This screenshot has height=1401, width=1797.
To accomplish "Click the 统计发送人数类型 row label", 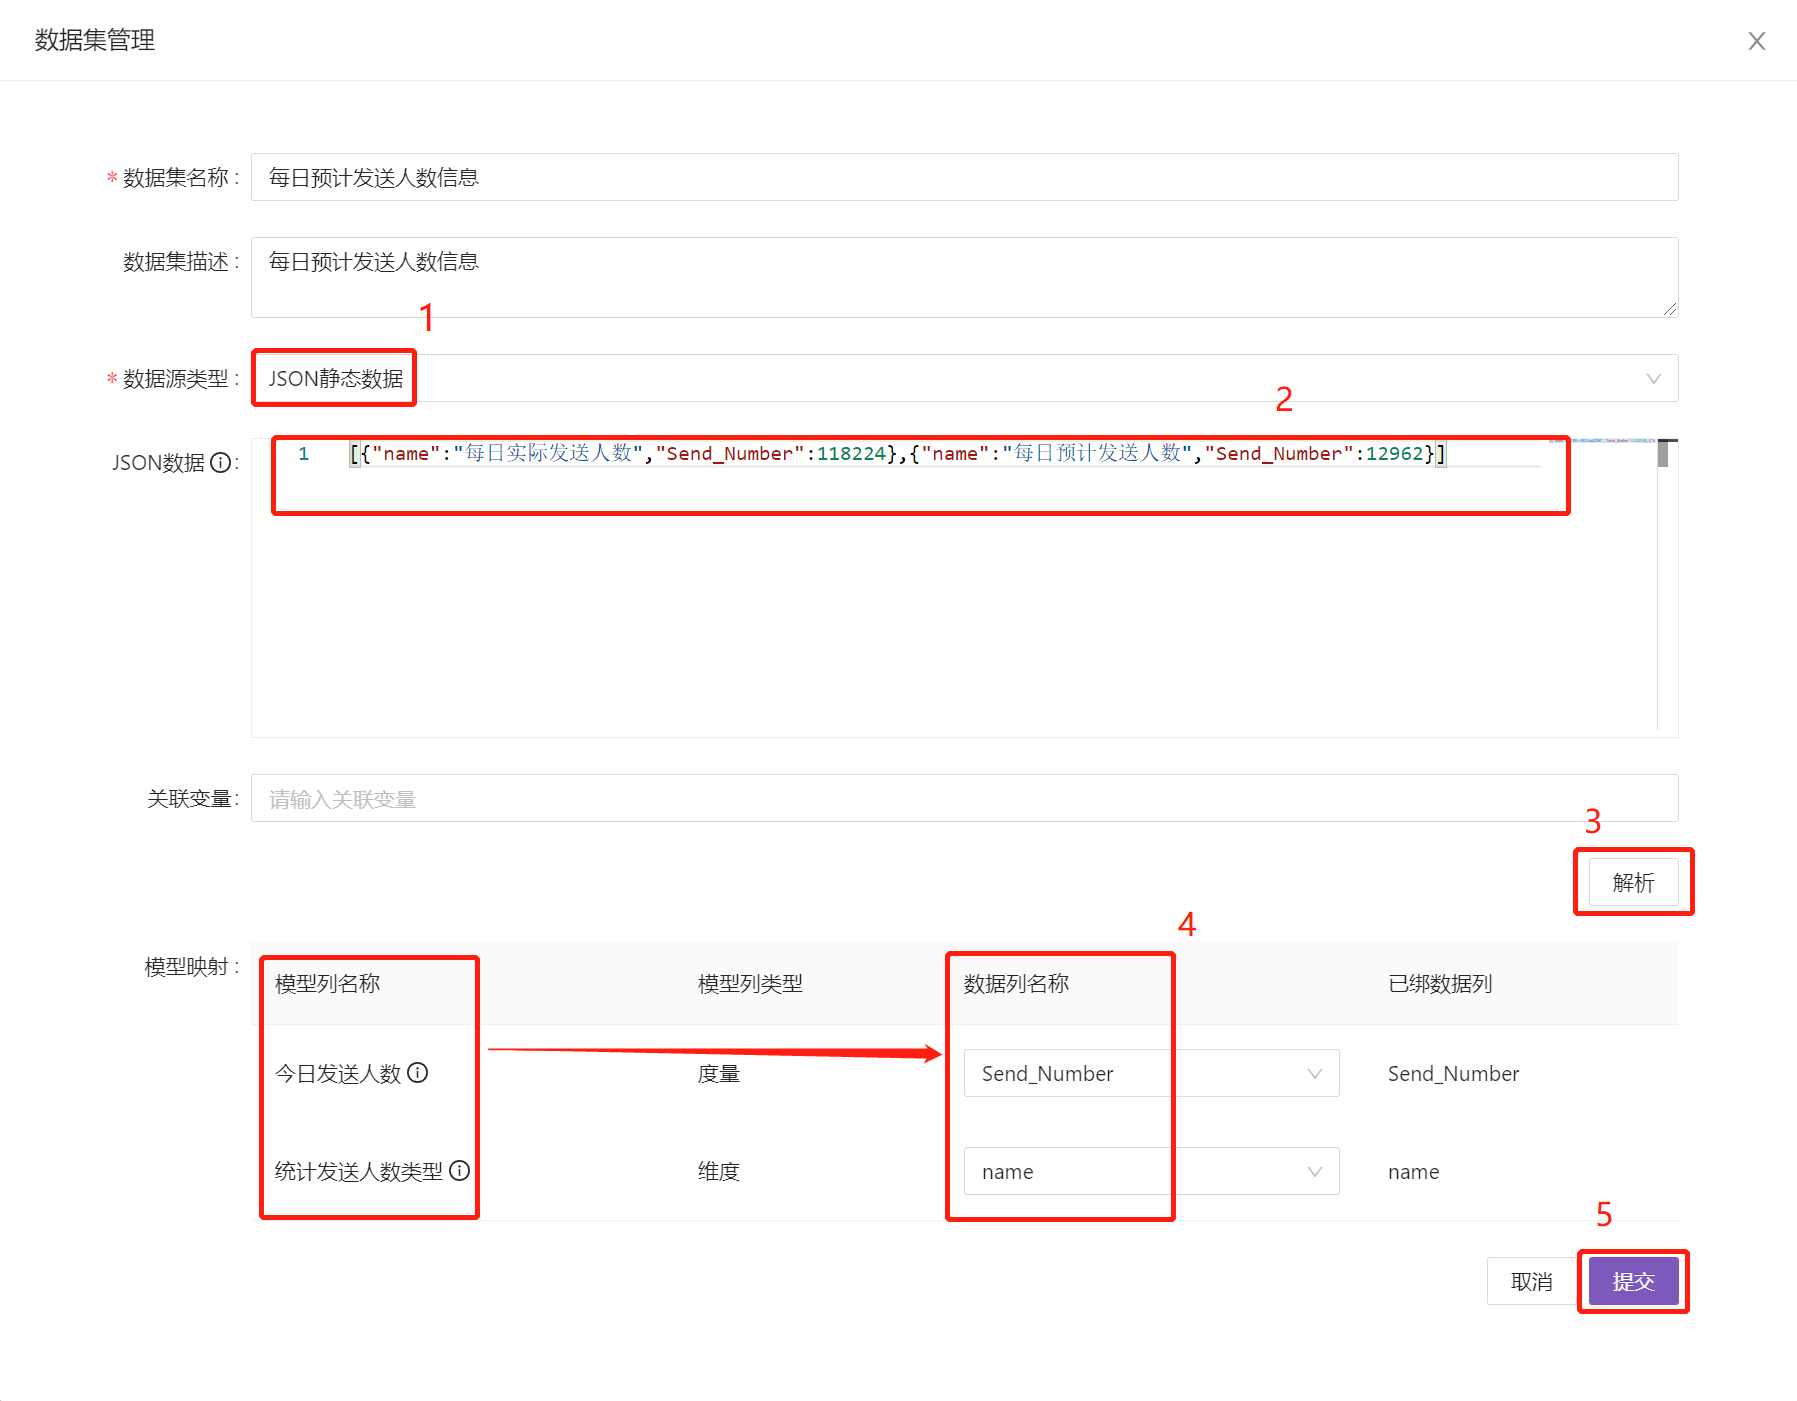I will [359, 1171].
